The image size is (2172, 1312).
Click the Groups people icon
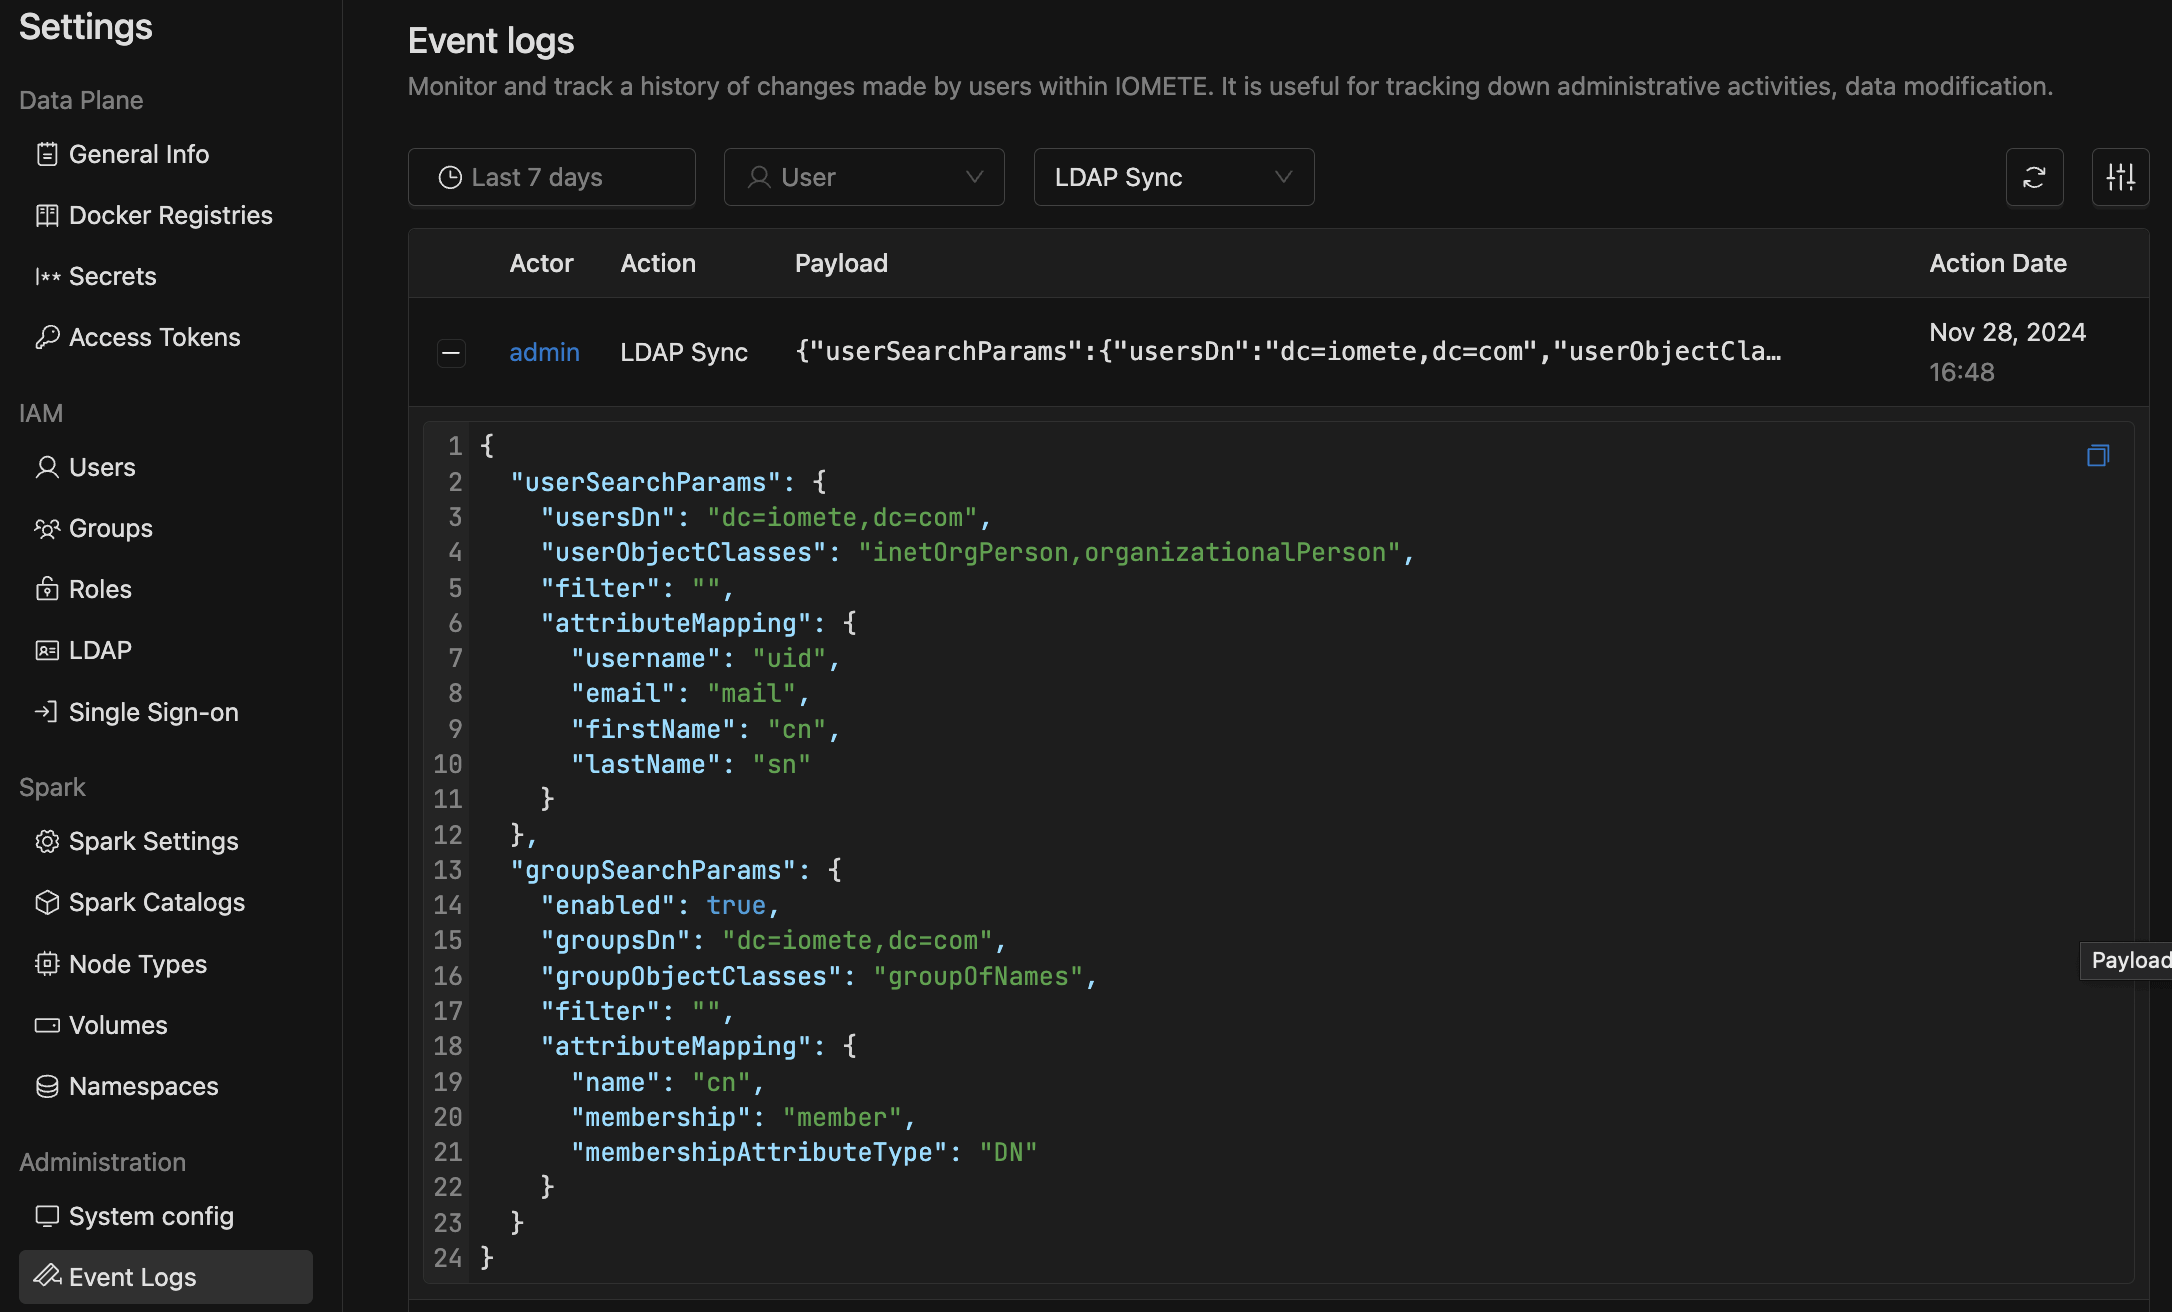[x=47, y=528]
